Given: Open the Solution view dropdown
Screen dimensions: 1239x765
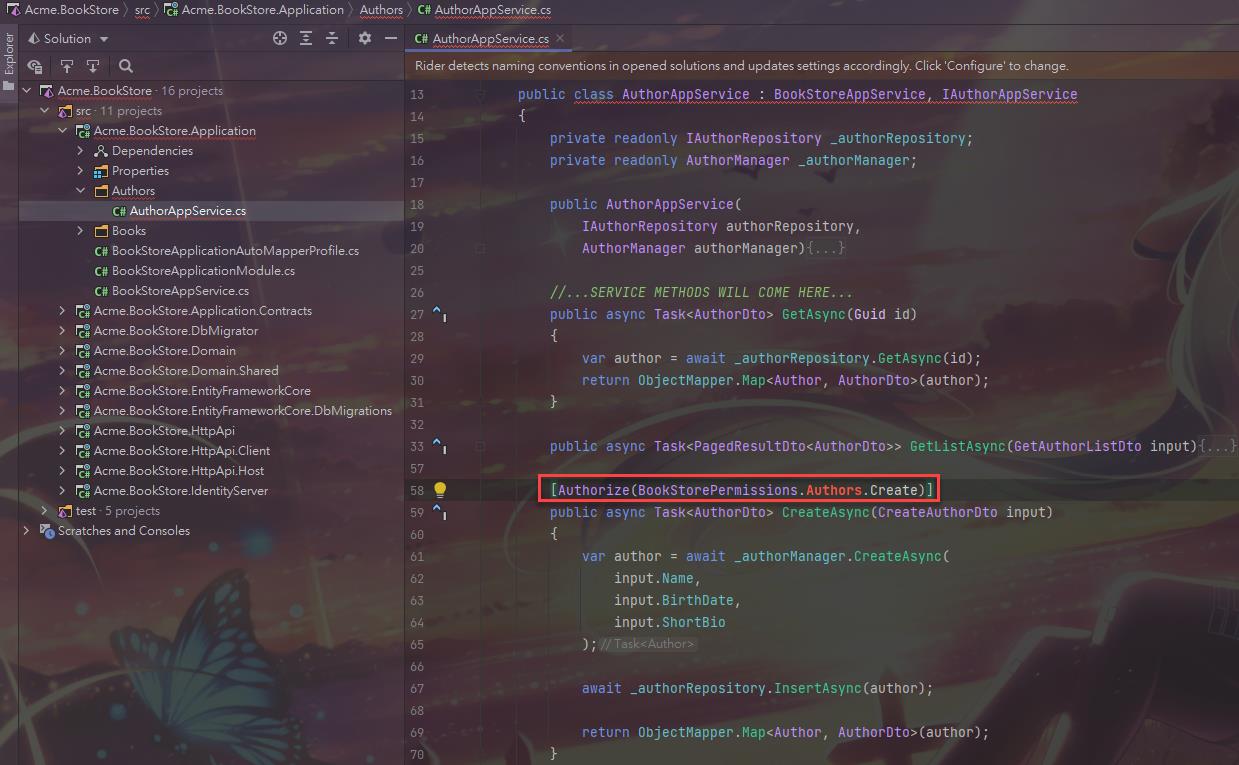Looking at the screenshot, I should pyautogui.click(x=104, y=39).
